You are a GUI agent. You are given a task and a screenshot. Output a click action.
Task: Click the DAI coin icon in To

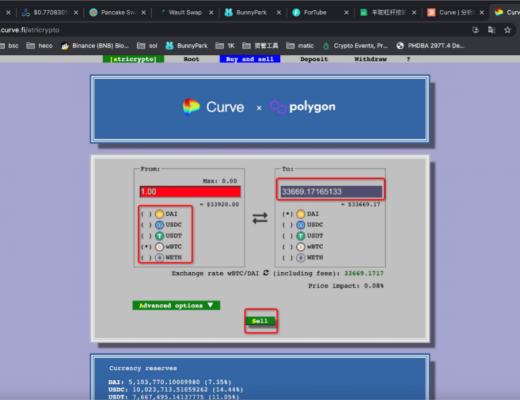[301, 214]
